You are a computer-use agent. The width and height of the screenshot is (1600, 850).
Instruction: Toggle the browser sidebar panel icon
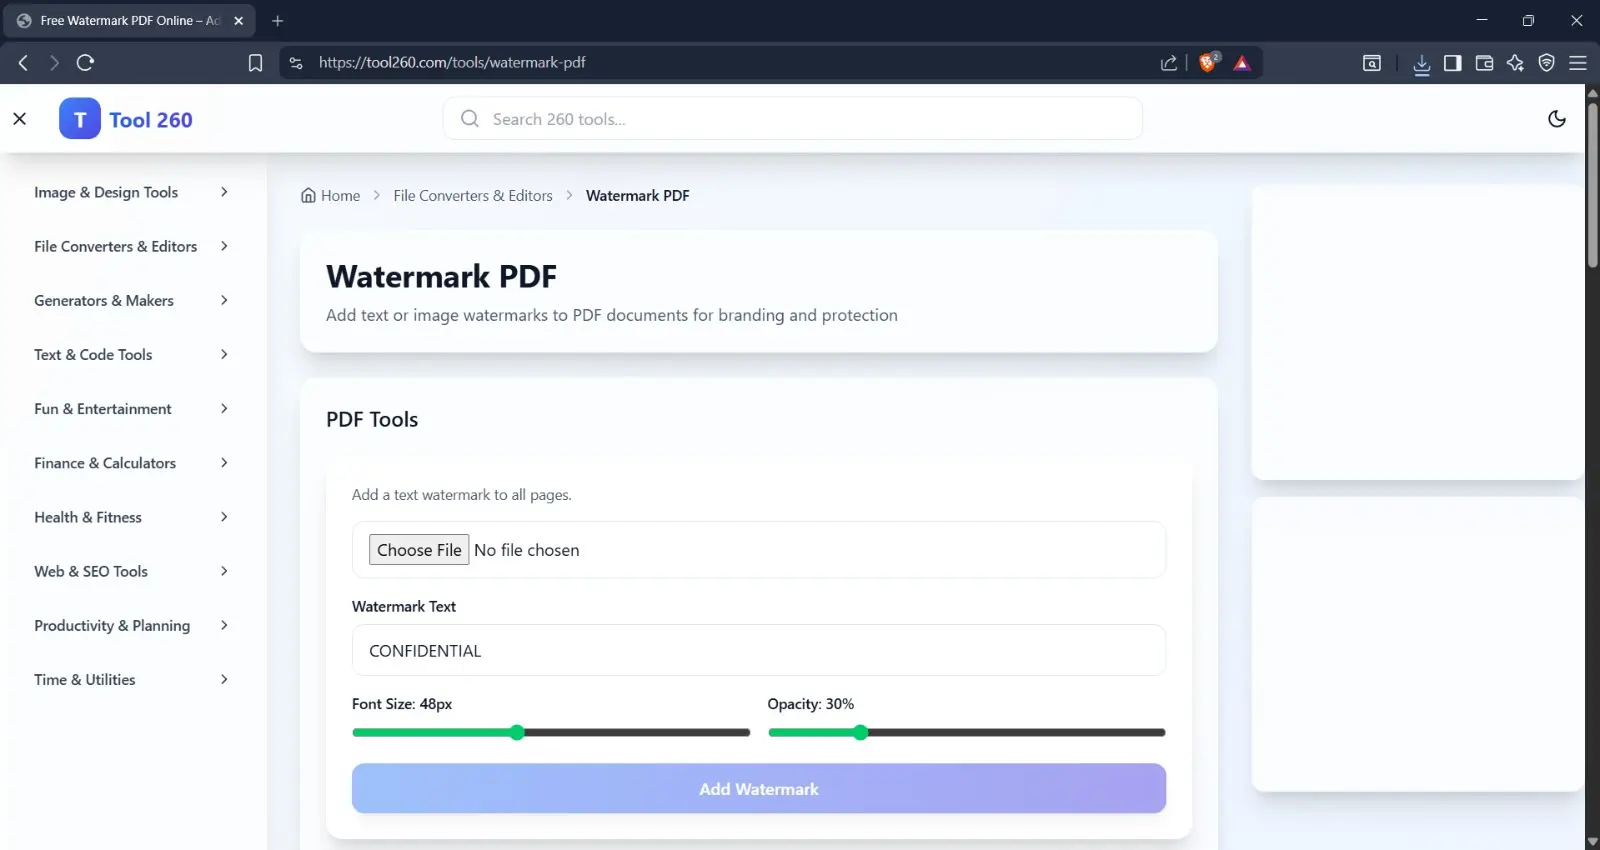tap(1453, 63)
